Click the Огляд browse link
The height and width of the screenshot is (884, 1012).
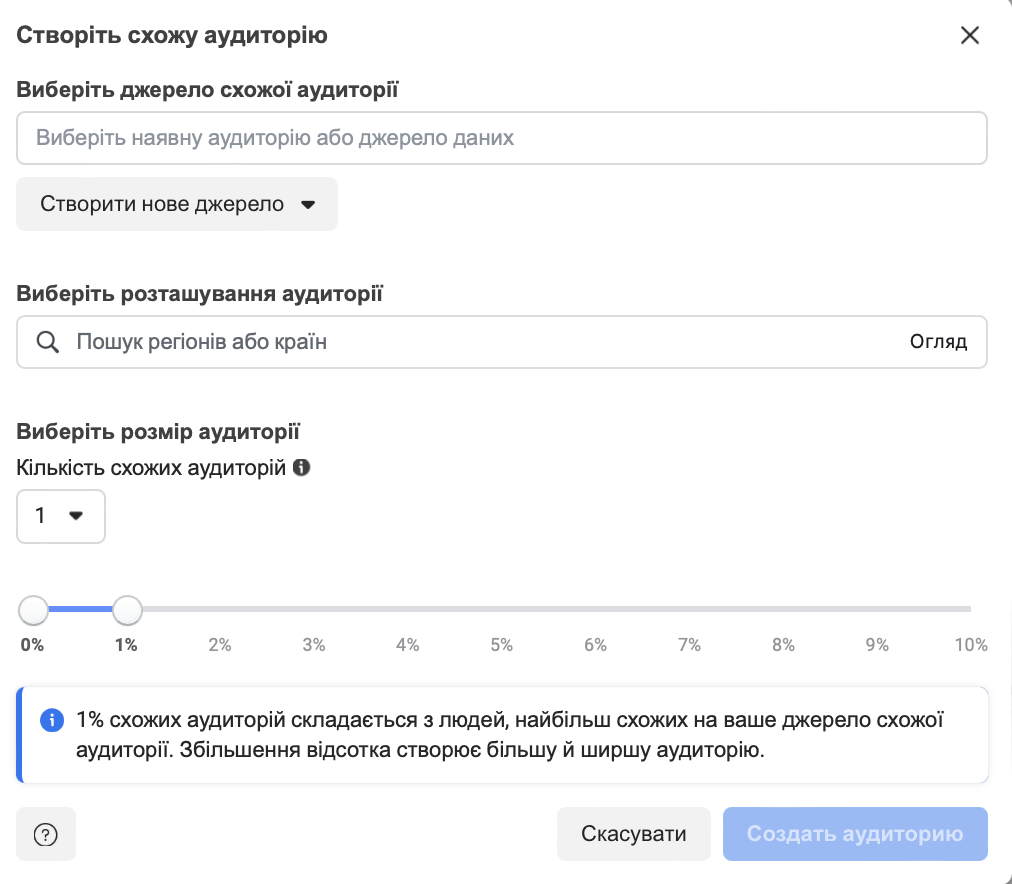click(x=938, y=341)
